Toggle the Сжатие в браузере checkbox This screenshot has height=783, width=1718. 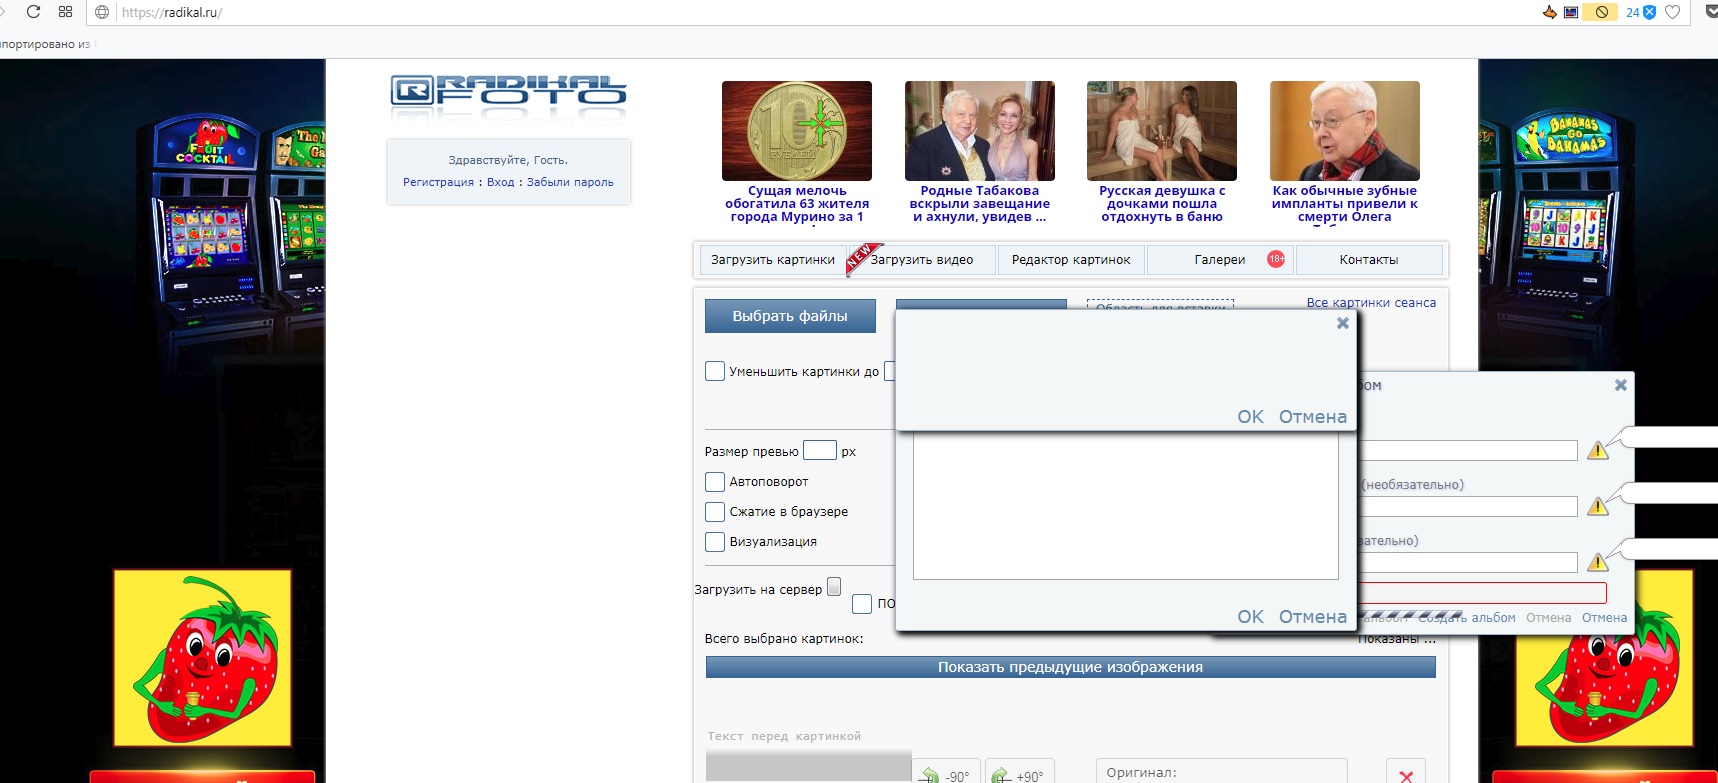pyautogui.click(x=715, y=512)
